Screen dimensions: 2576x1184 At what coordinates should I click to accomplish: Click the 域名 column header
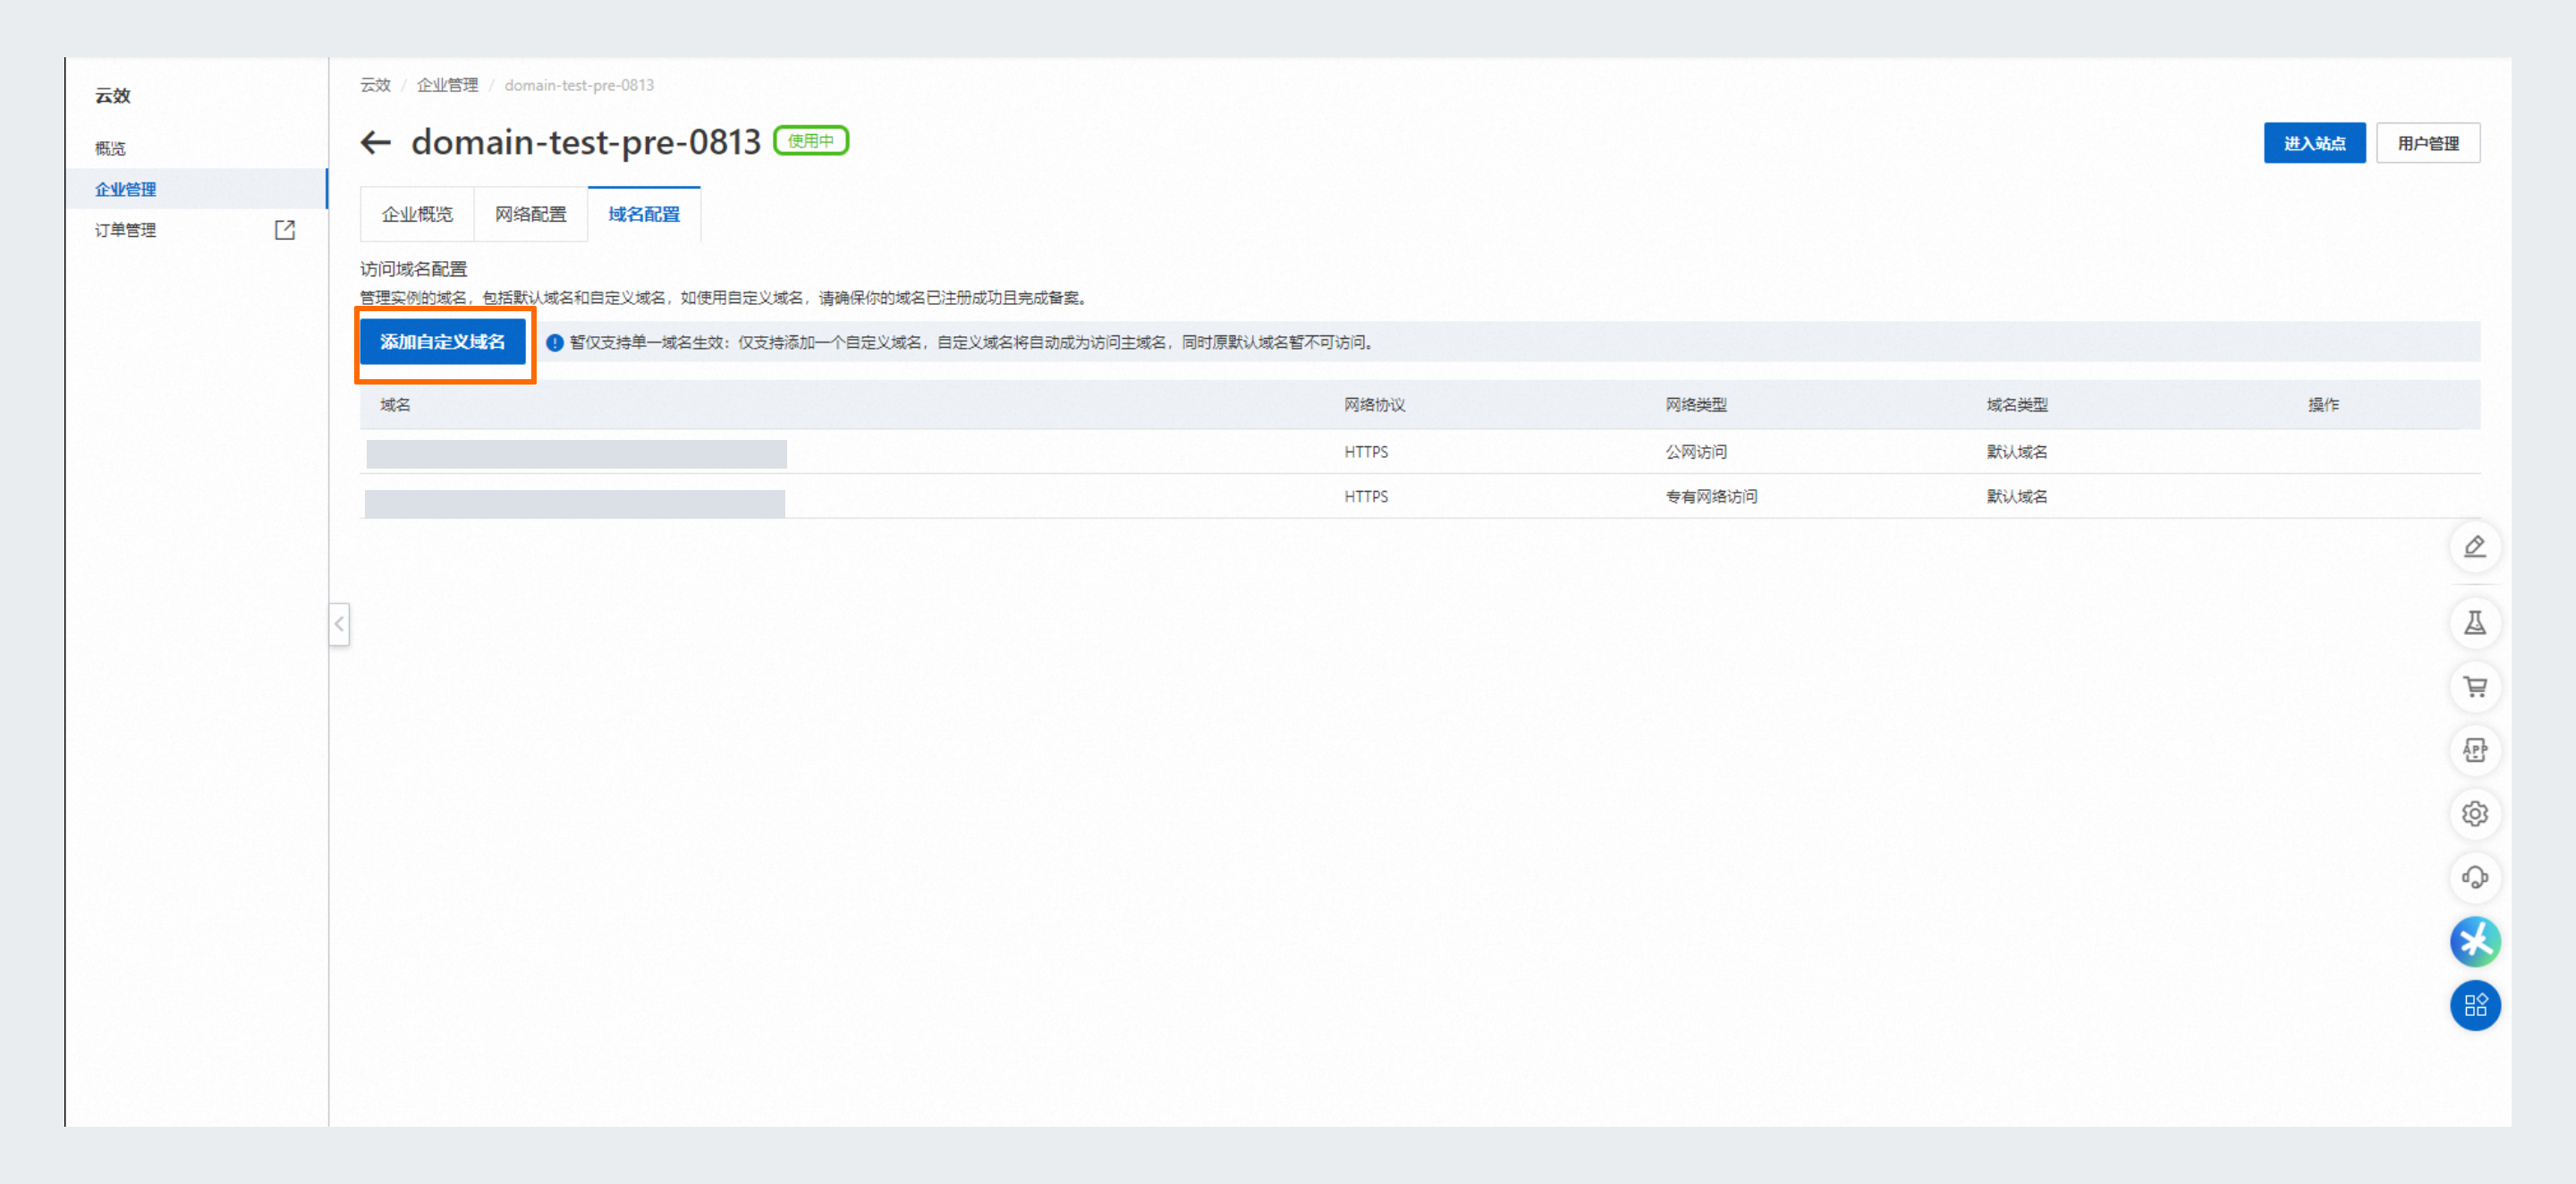tap(395, 405)
